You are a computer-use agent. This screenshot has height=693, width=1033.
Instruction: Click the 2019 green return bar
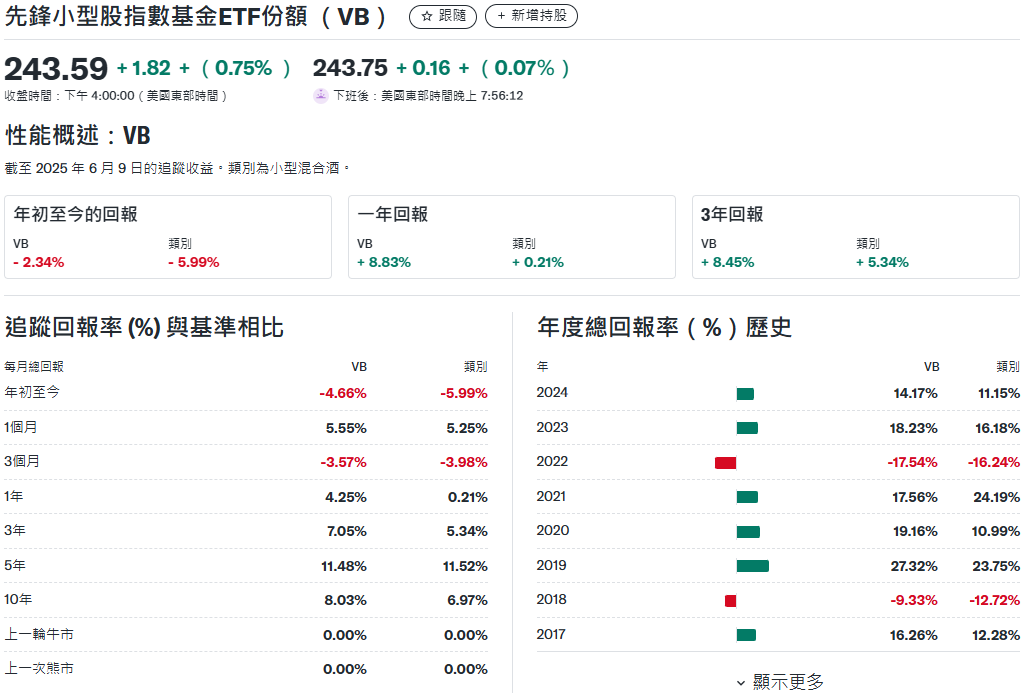tap(752, 566)
